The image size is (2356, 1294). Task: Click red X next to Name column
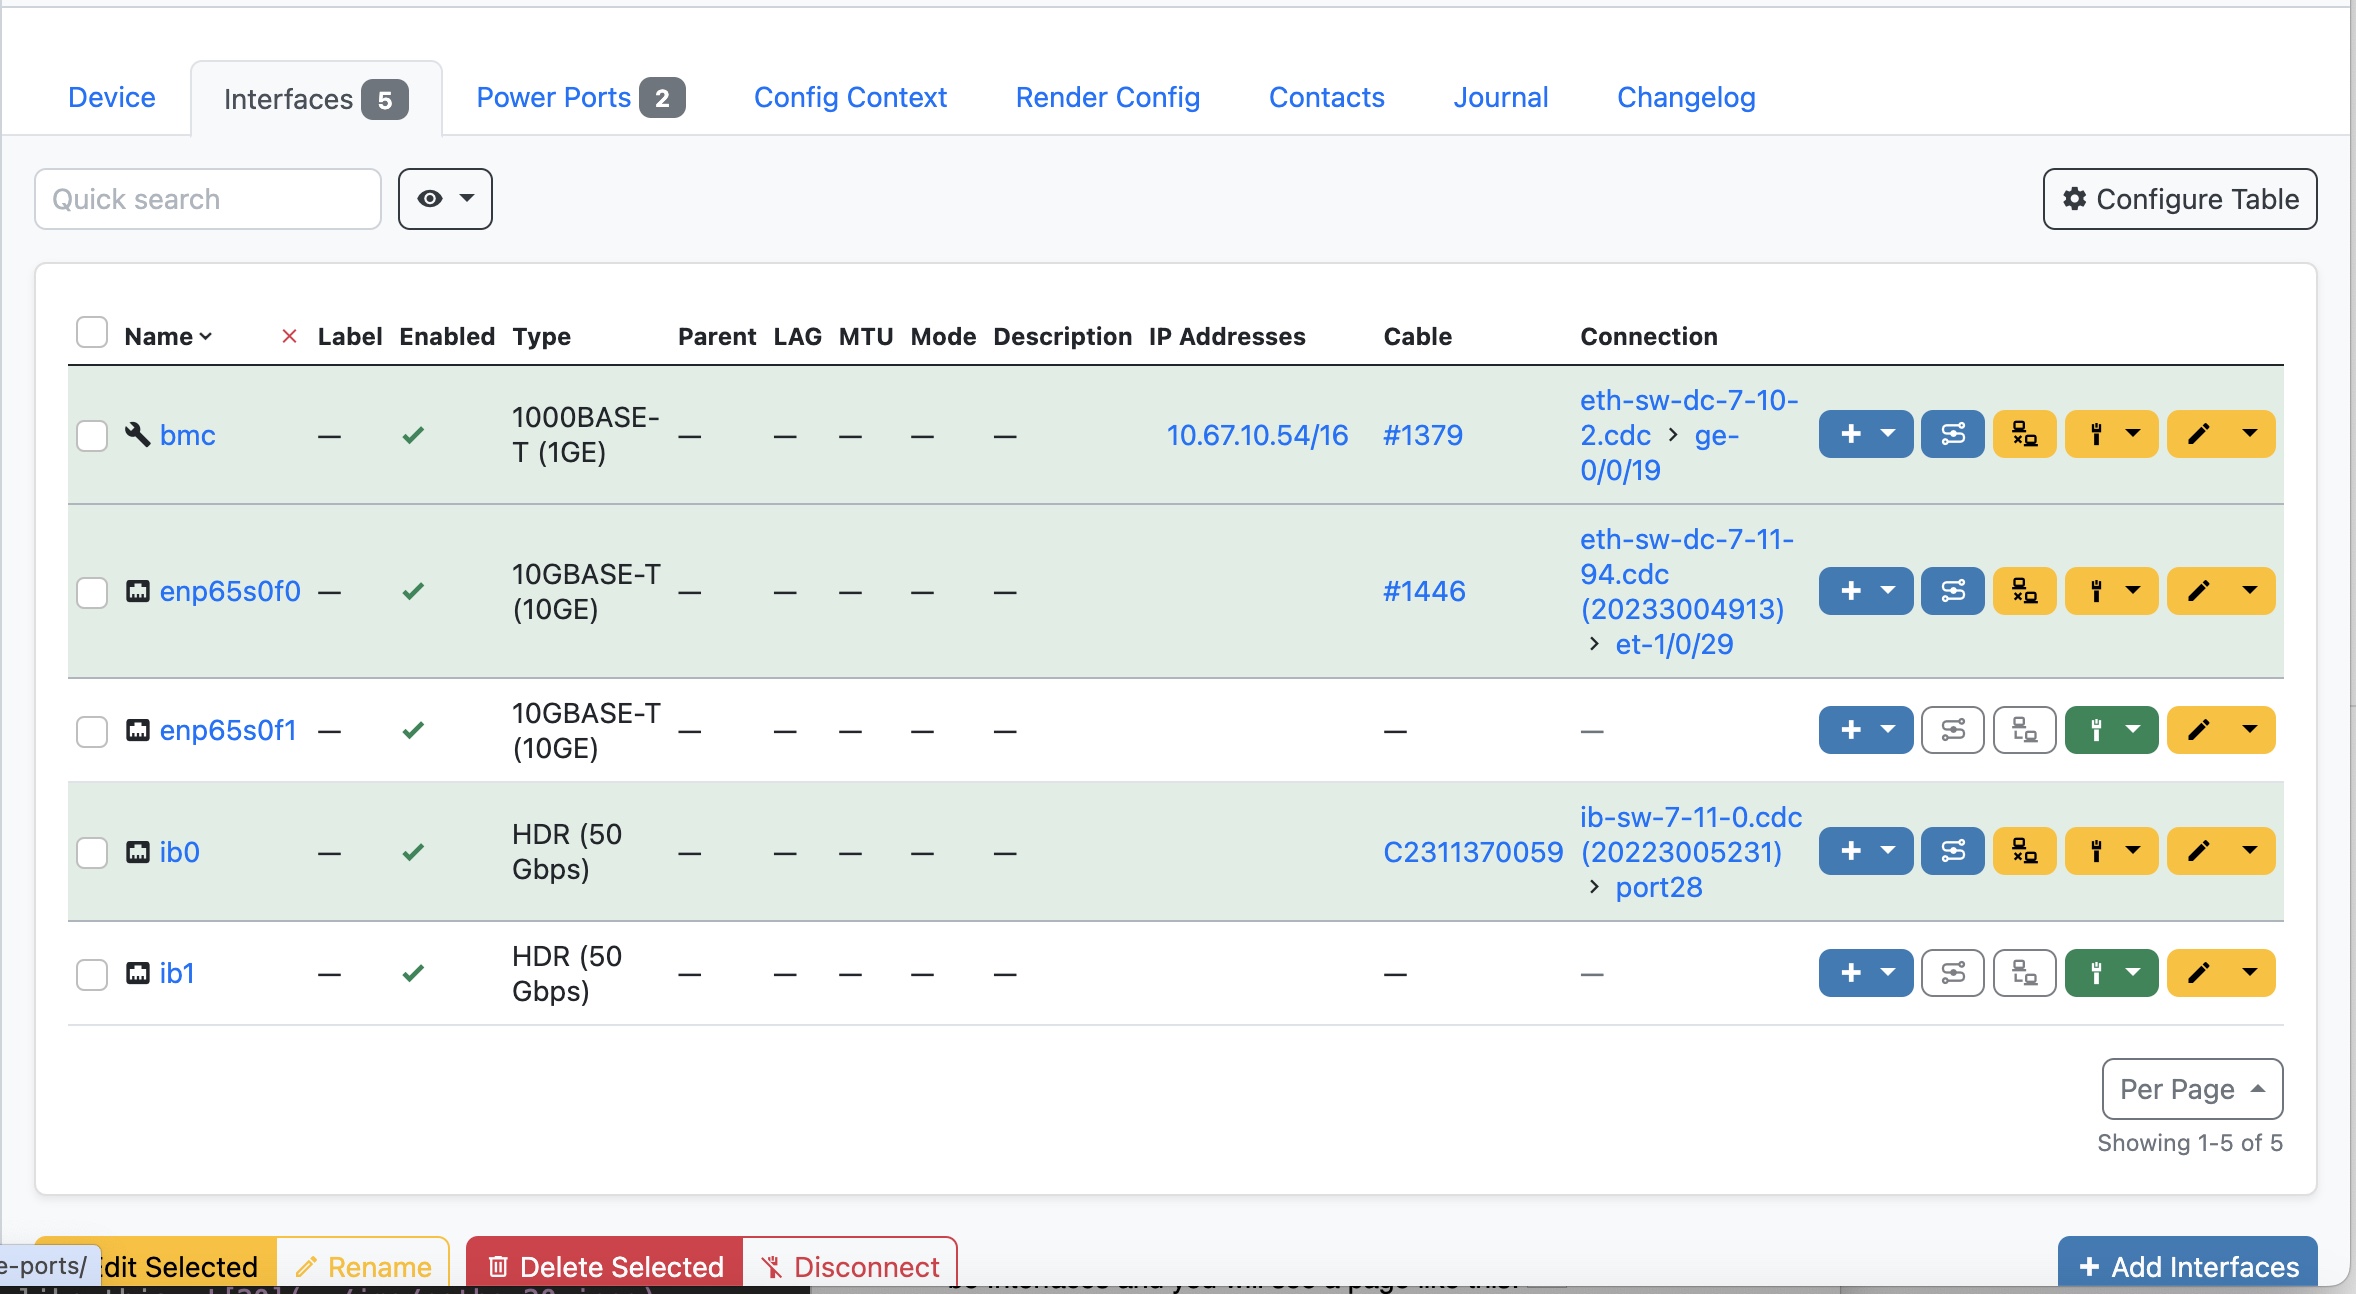tap(289, 336)
